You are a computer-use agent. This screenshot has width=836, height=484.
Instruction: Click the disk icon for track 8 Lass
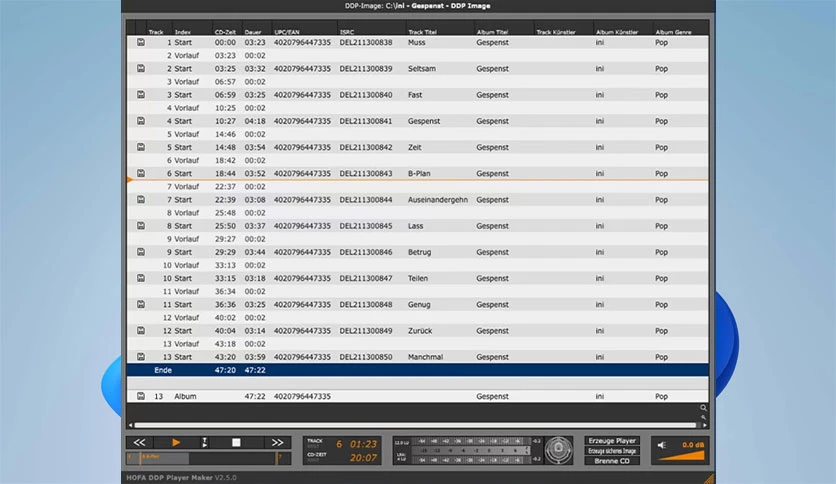(x=141, y=225)
